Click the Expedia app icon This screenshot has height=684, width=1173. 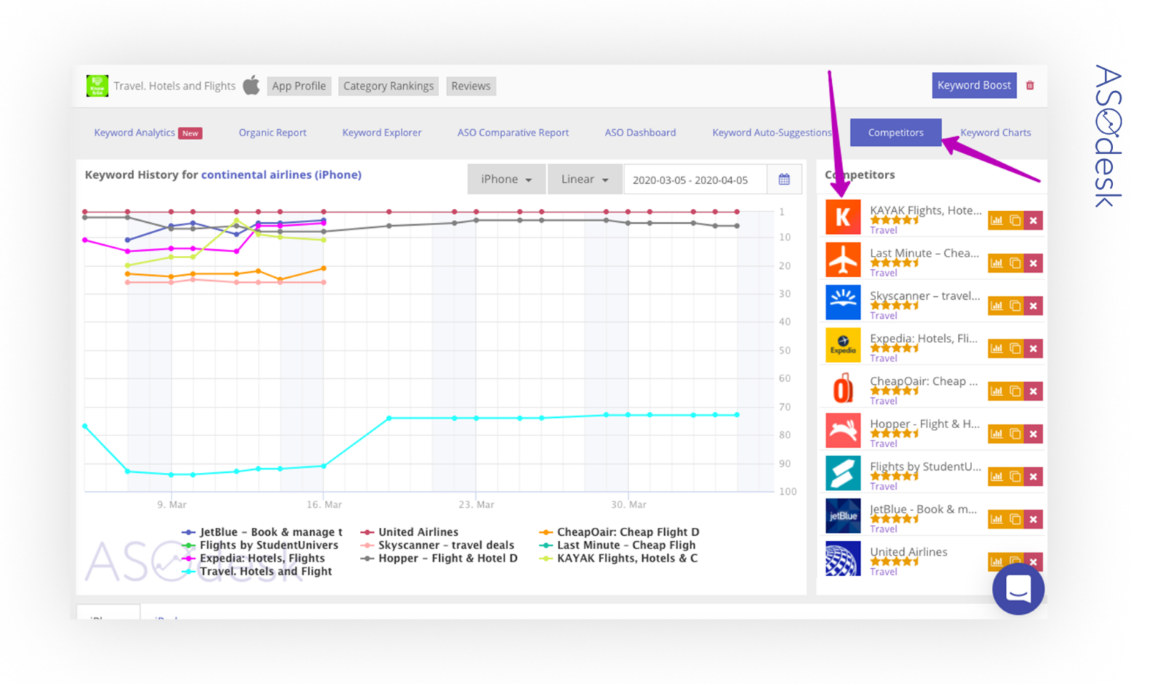pos(843,345)
